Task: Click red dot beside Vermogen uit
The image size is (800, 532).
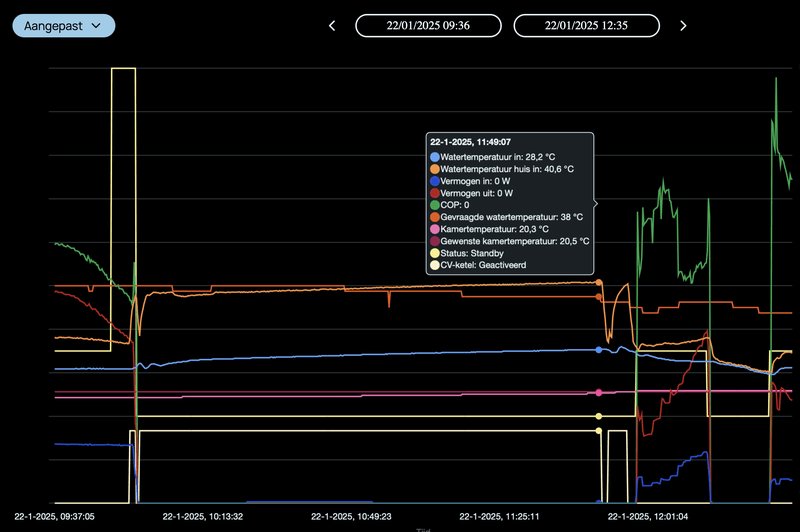Action: click(434, 193)
